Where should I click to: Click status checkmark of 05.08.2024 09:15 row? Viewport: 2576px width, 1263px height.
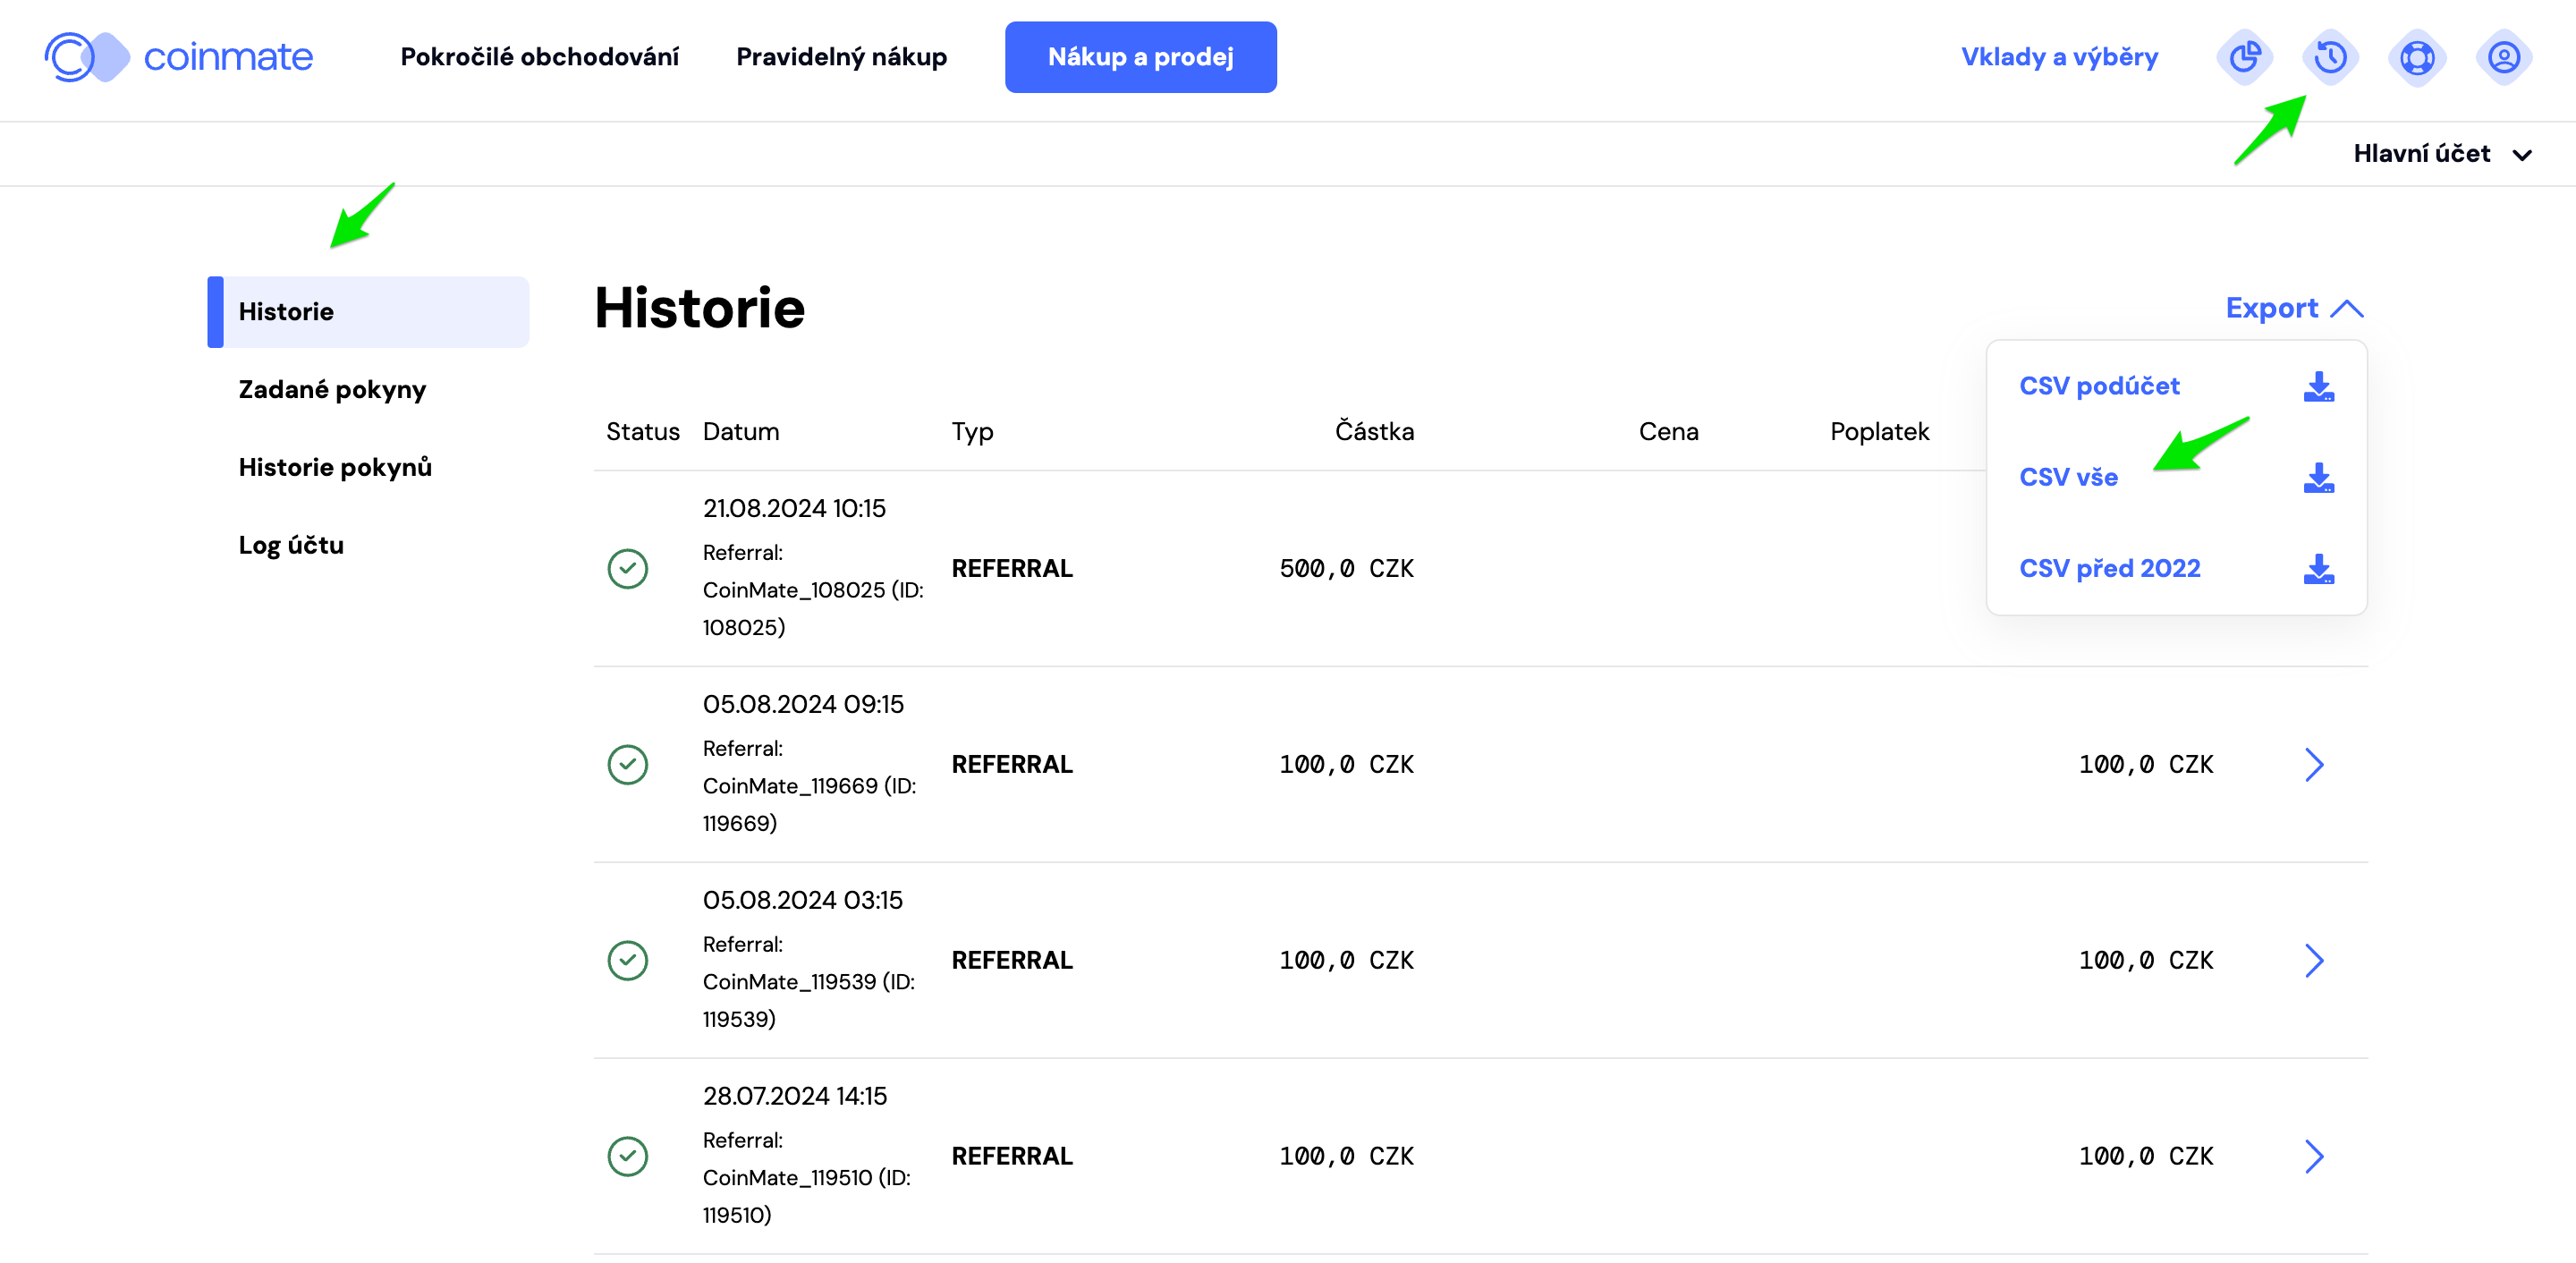coord(628,765)
